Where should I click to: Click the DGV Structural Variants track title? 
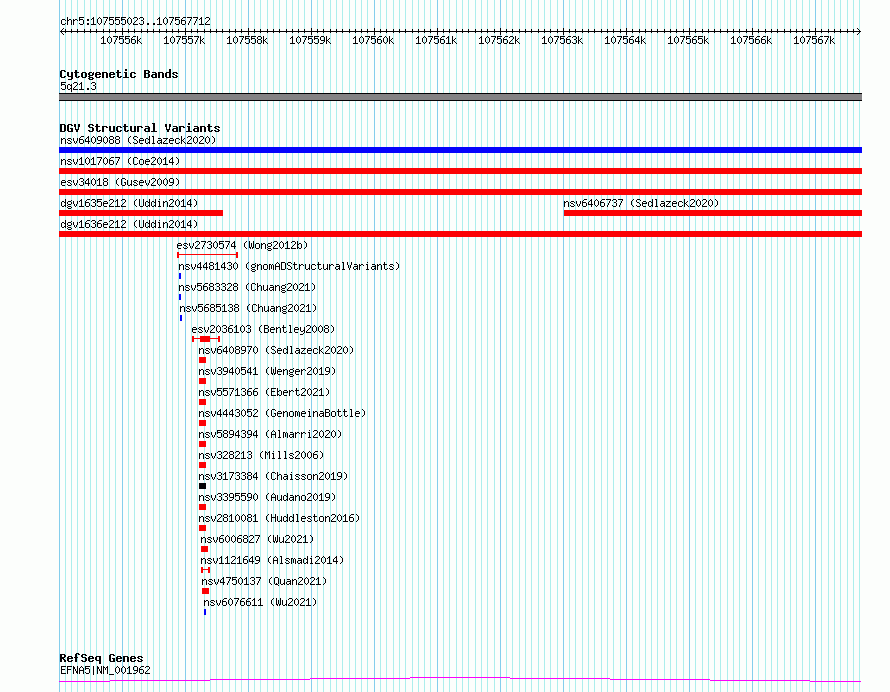click(x=140, y=128)
